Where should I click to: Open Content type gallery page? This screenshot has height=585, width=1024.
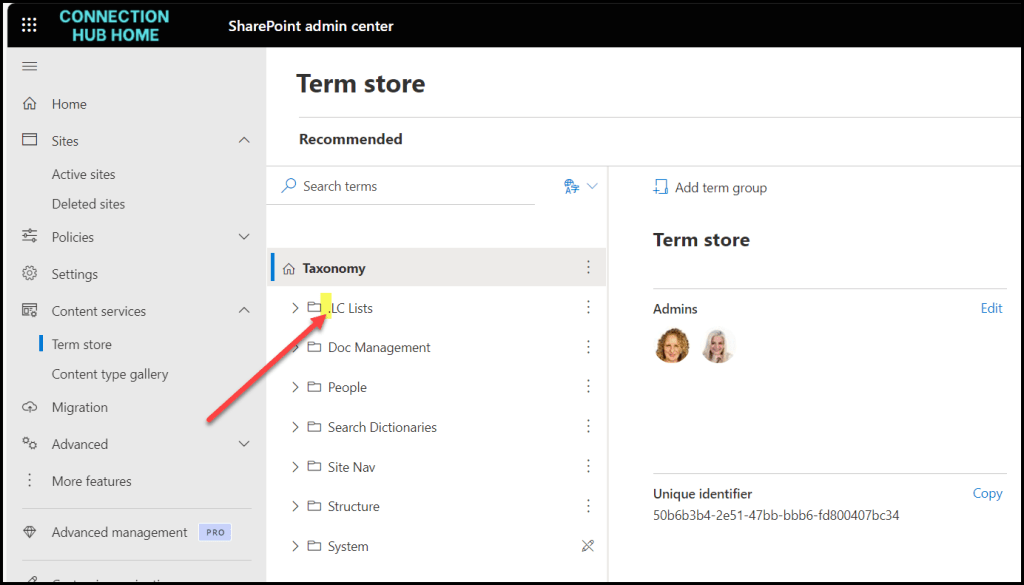pos(110,374)
